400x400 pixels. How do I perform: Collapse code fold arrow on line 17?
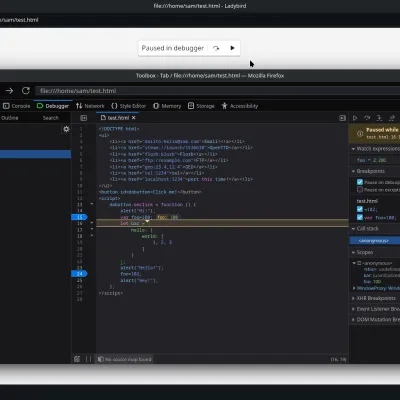click(92, 229)
